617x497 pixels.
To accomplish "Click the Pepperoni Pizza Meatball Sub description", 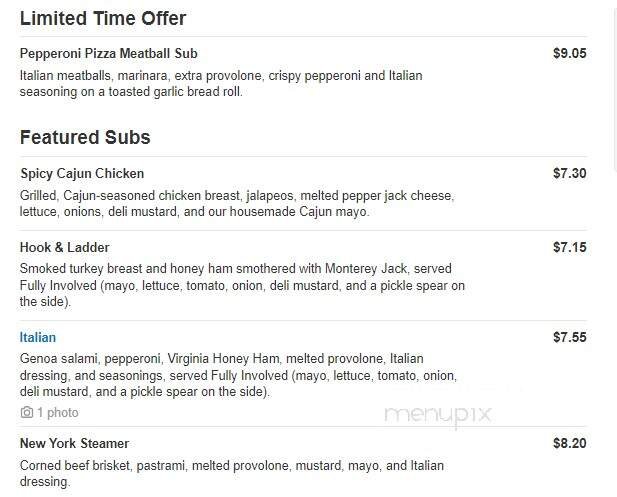I will click(x=220, y=84).
